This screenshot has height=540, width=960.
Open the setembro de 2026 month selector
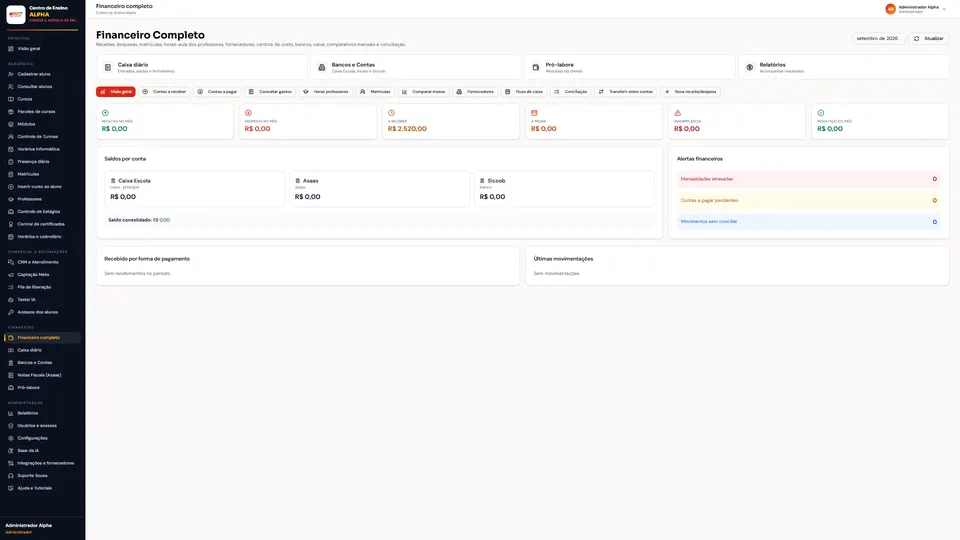click(x=878, y=39)
